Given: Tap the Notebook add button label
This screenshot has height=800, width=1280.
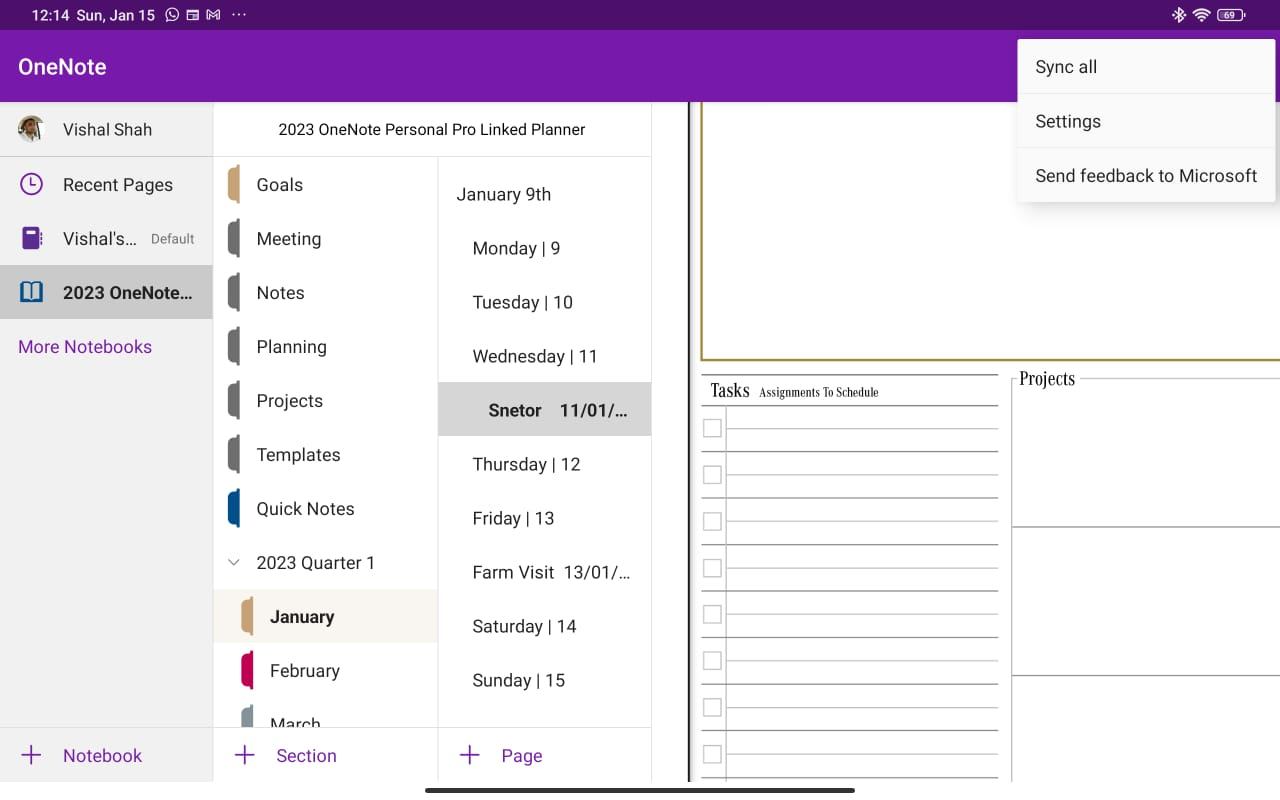Looking at the screenshot, I should pos(102,755).
